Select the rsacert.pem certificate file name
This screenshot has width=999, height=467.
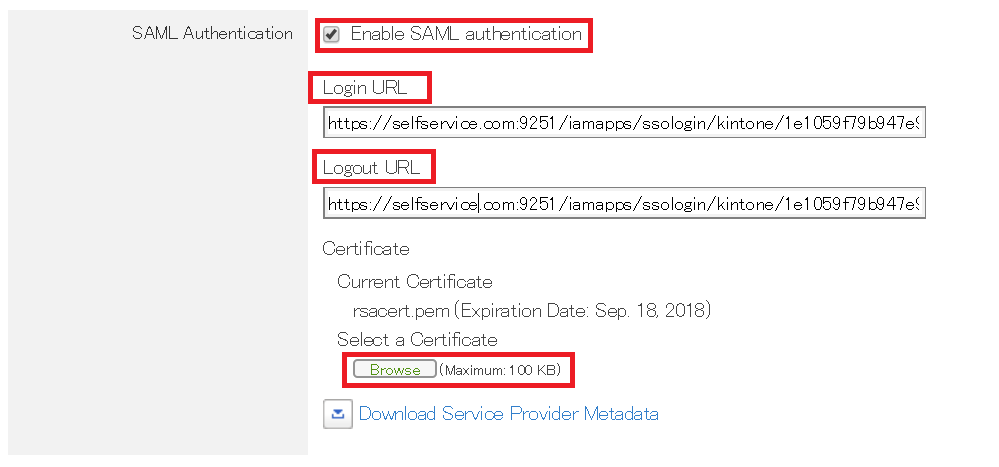394,310
